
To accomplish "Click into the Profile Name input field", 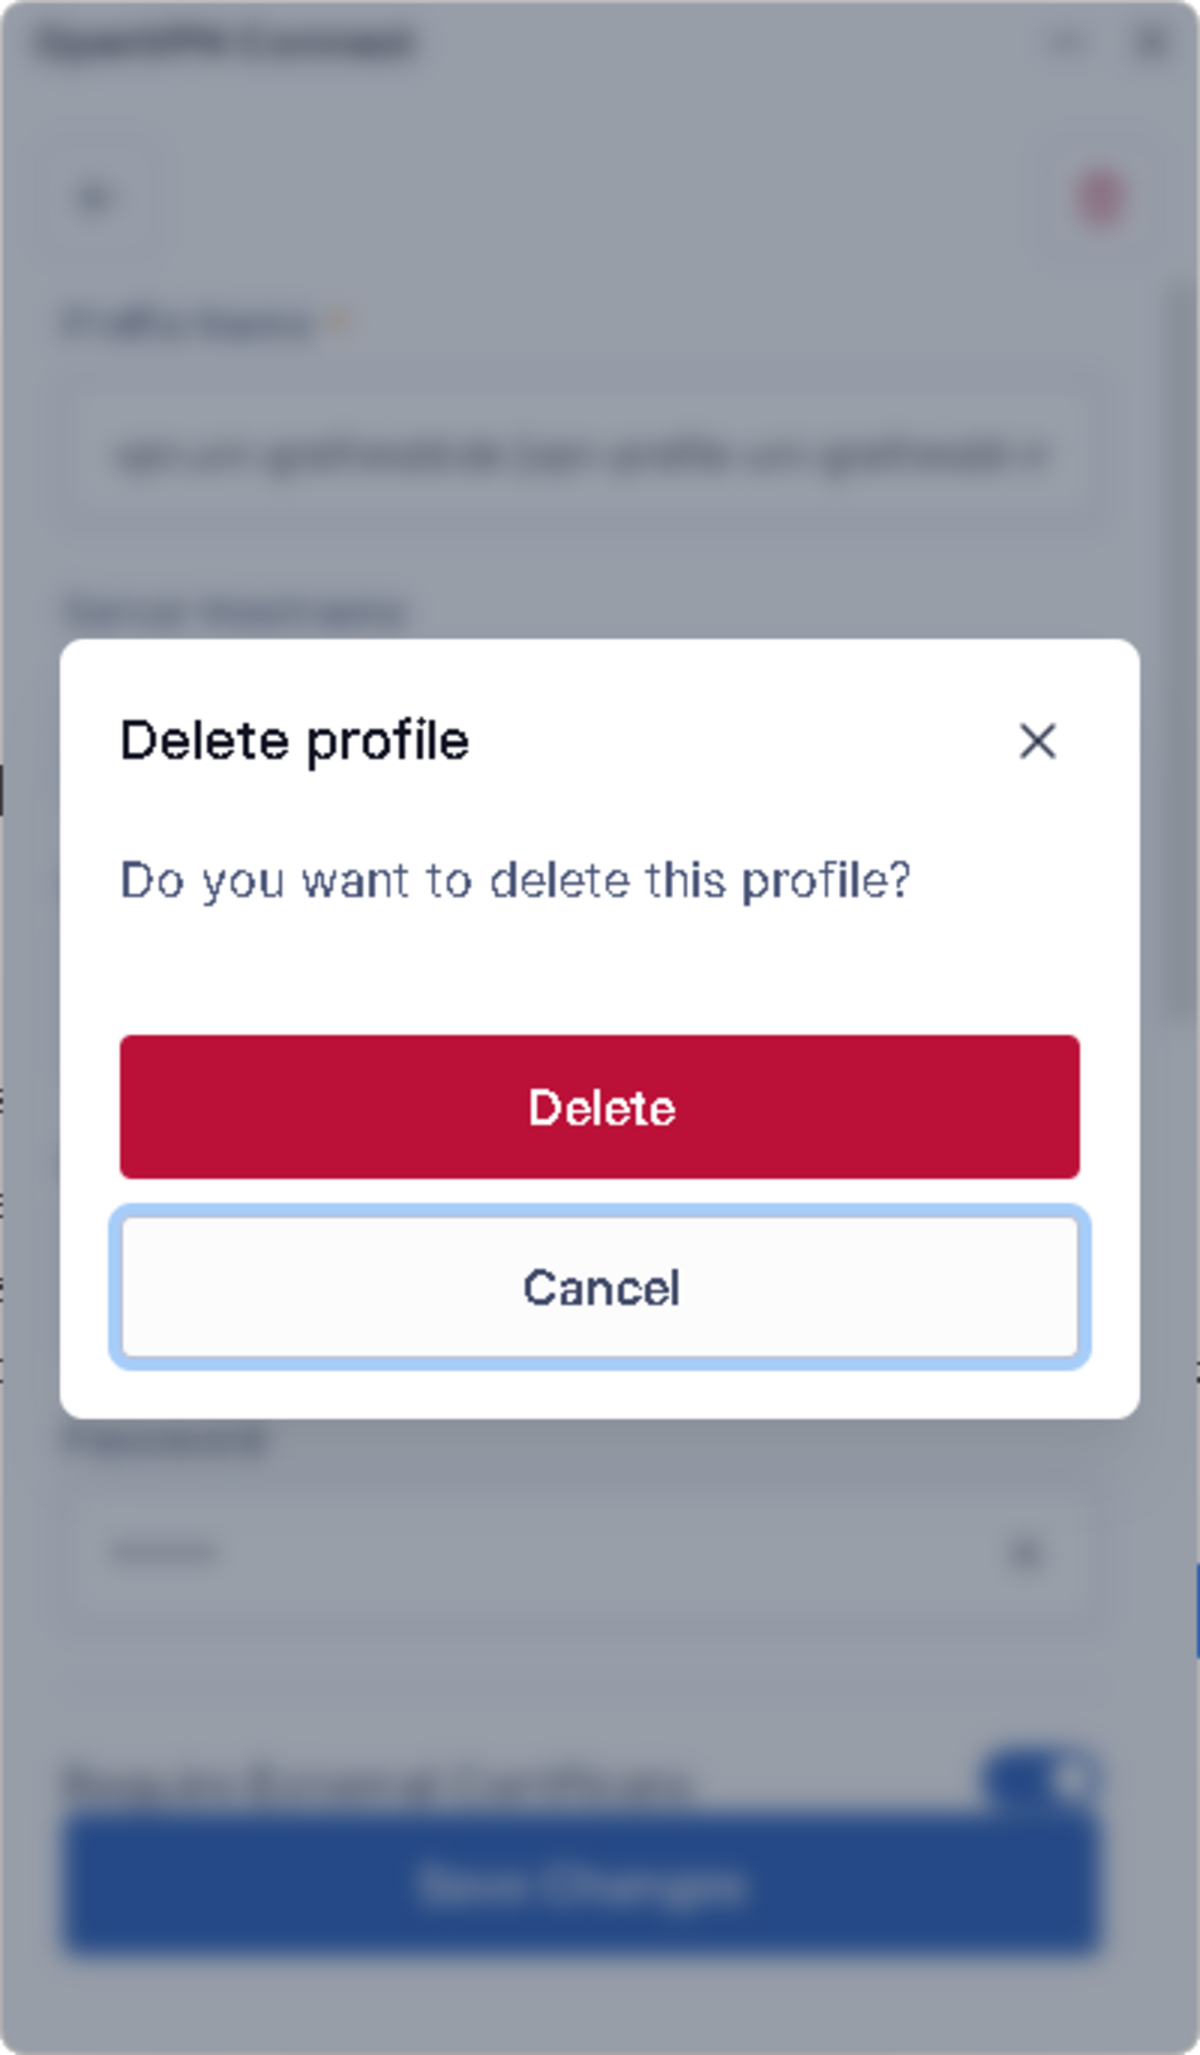I will pyautogui.click(x=580, y=456).
